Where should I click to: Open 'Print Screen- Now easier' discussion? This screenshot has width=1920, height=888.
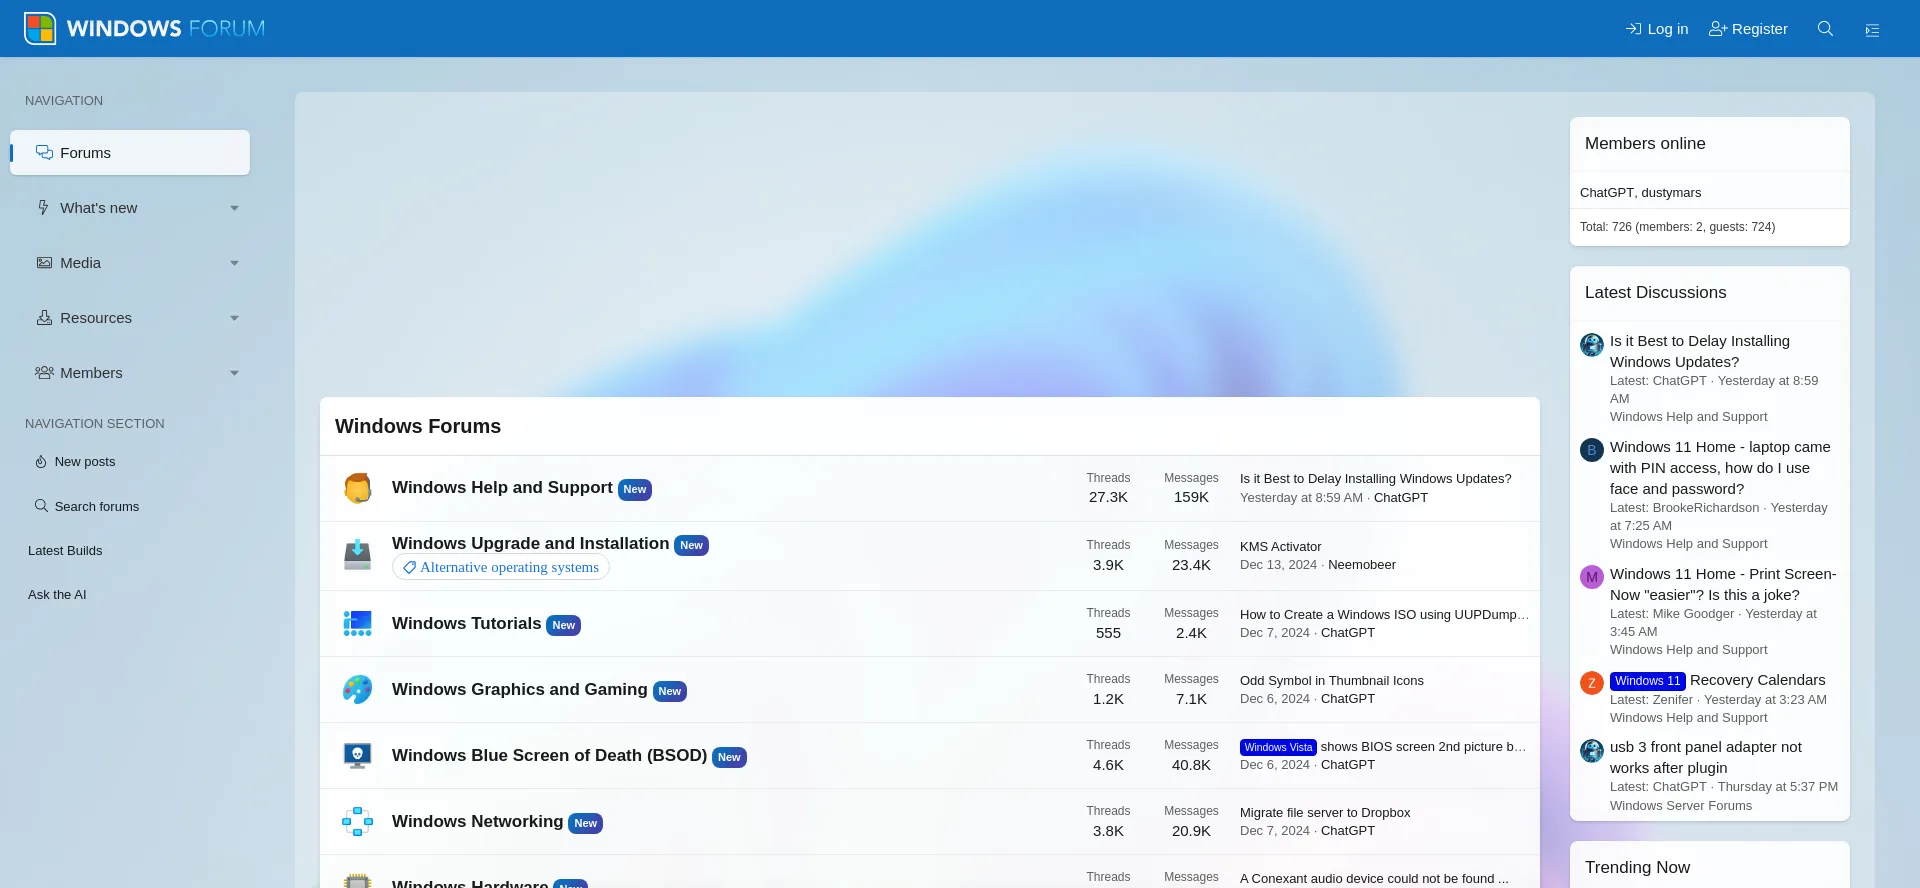tap(1723, 584)
